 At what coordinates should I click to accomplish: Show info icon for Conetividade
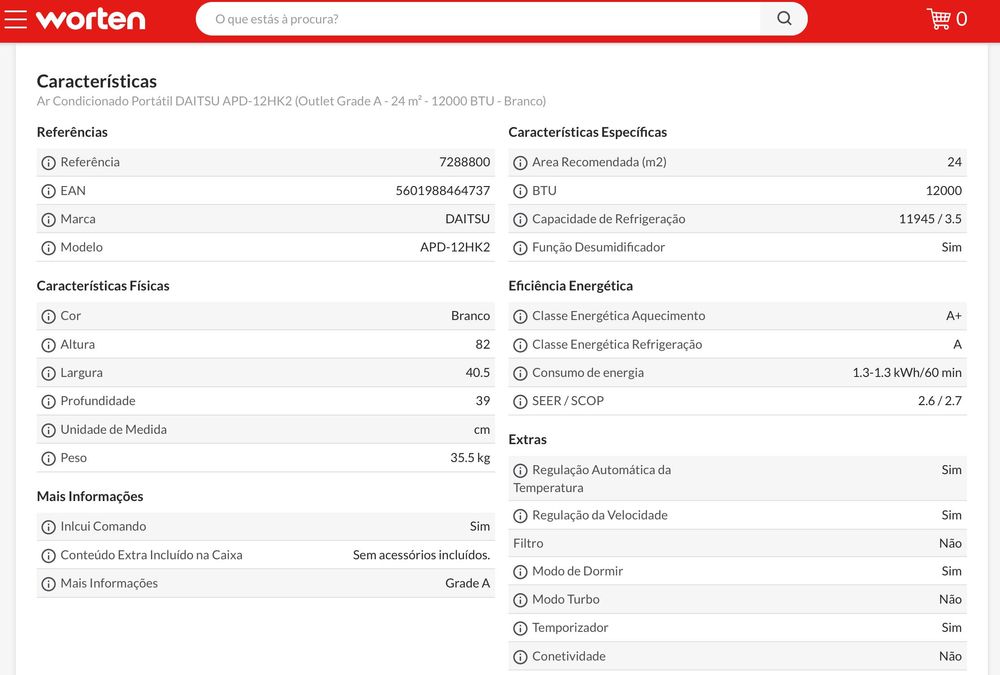(520, 656)
